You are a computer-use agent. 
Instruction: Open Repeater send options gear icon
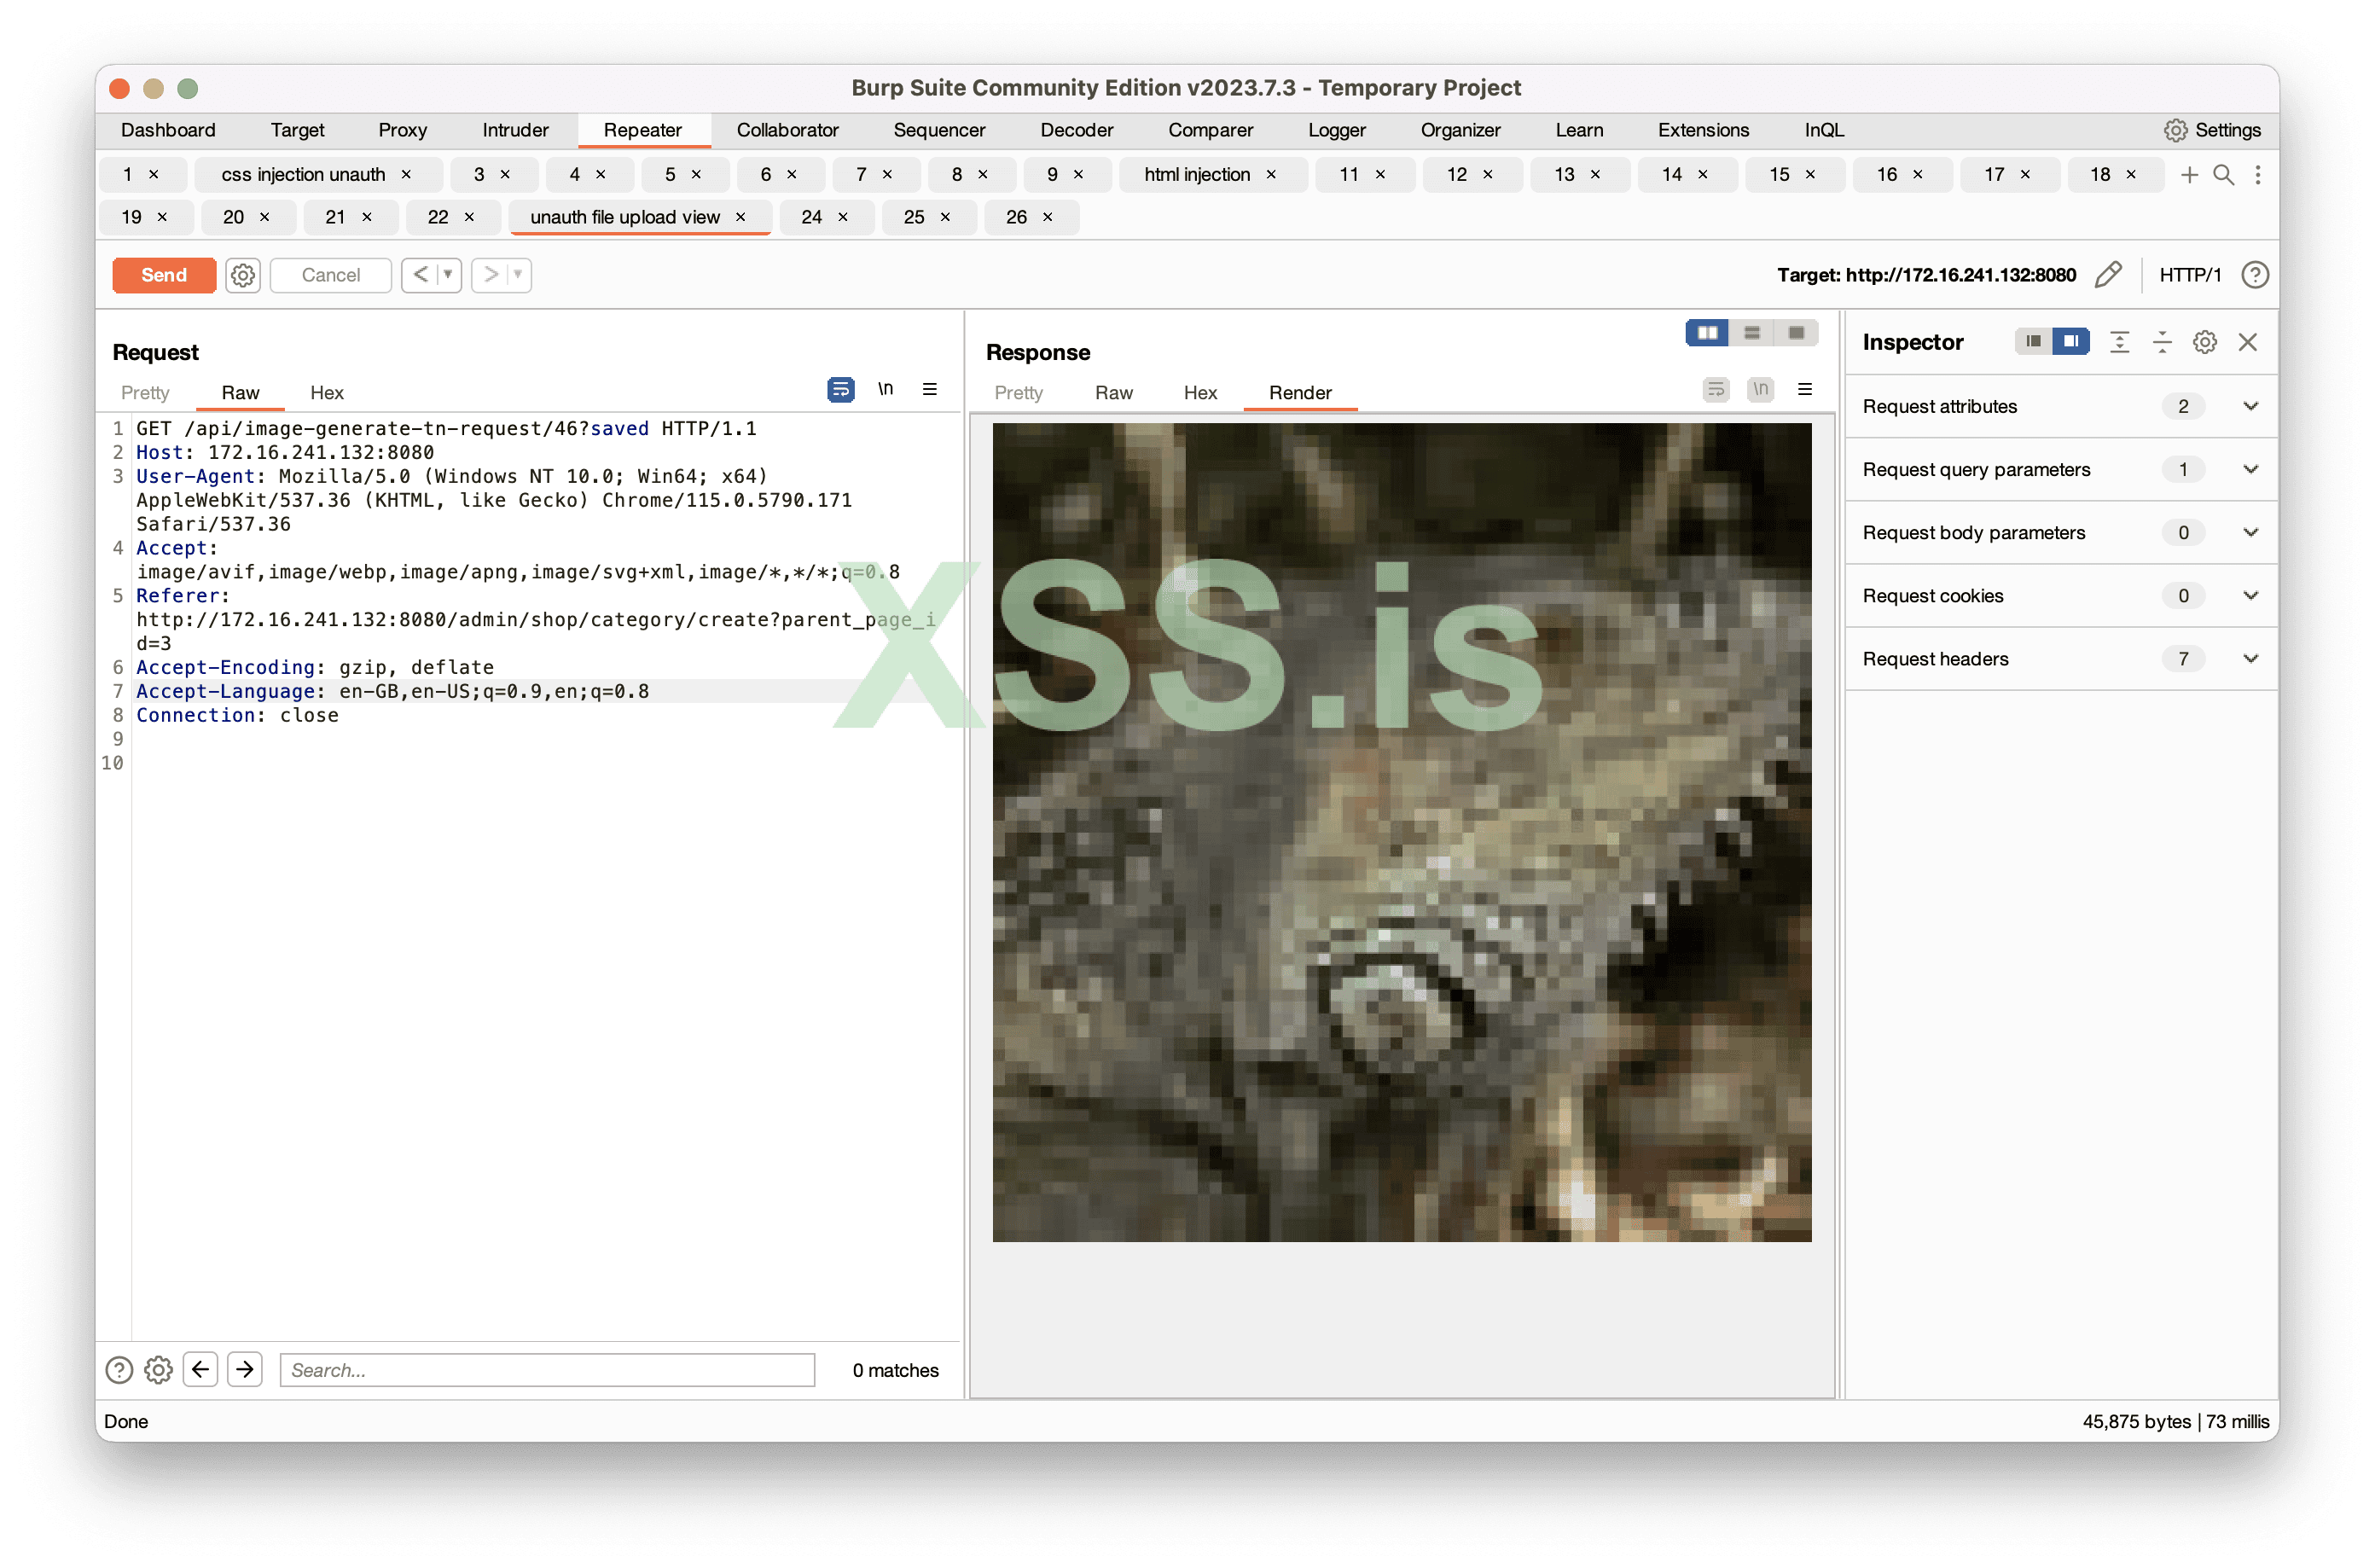point(243,275)
